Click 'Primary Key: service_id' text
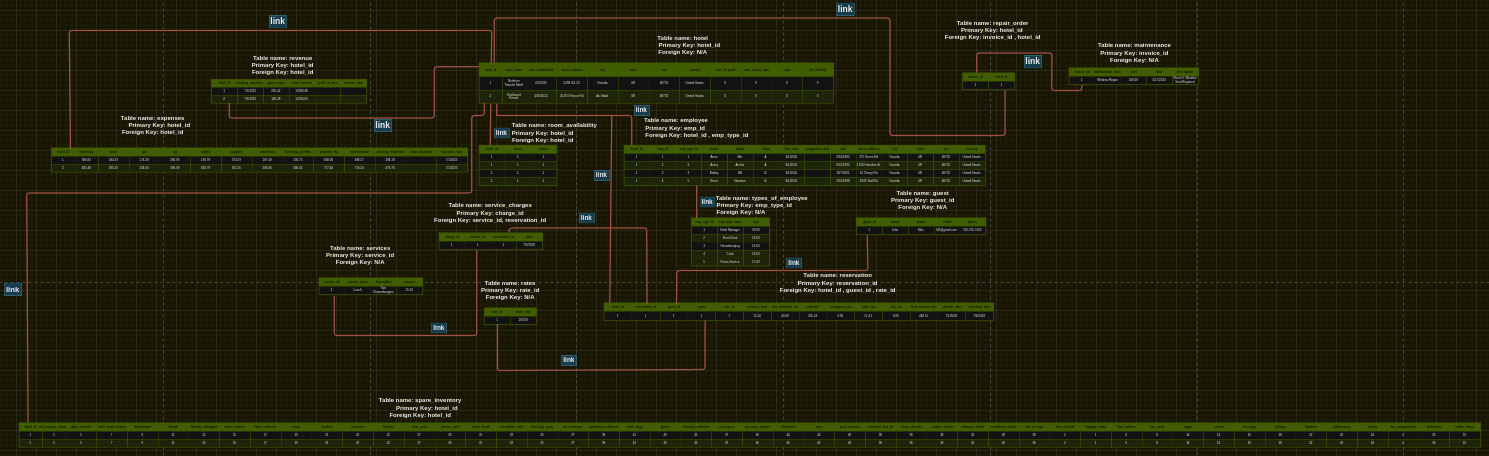This screenshot has width=1489, height=456. pos(360,255)
